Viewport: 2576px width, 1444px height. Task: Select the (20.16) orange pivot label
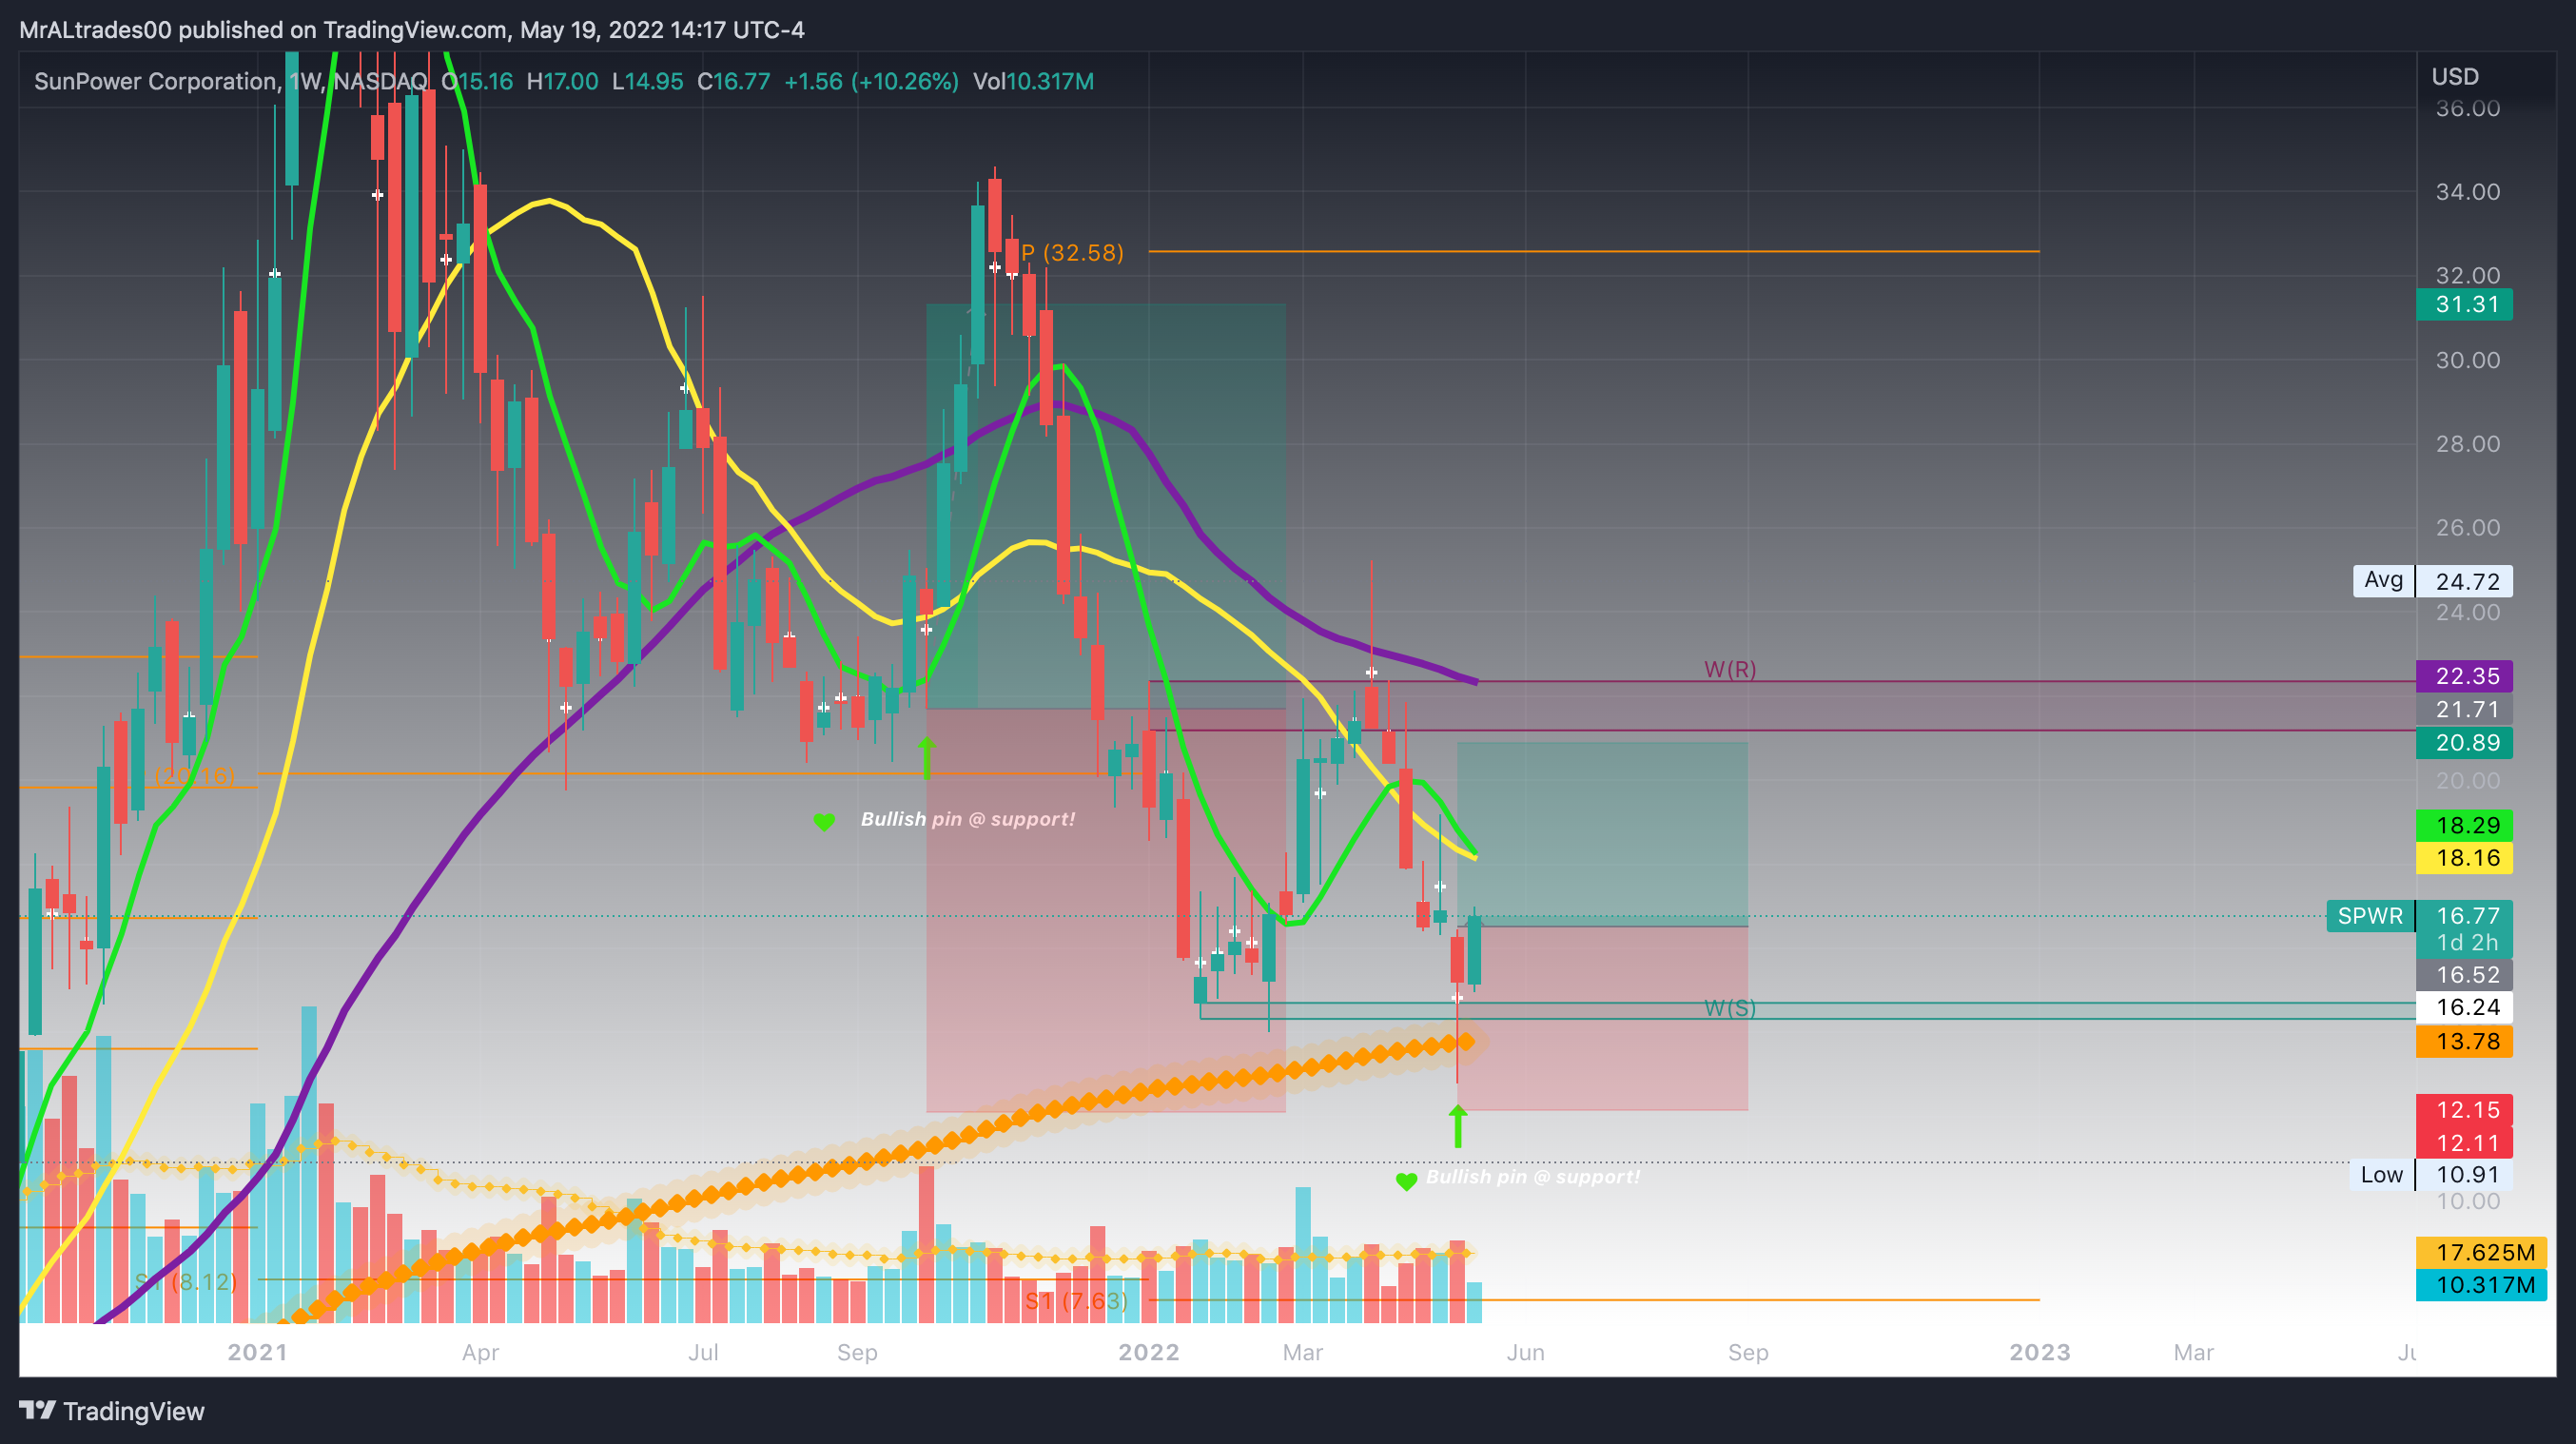(195, 776)
